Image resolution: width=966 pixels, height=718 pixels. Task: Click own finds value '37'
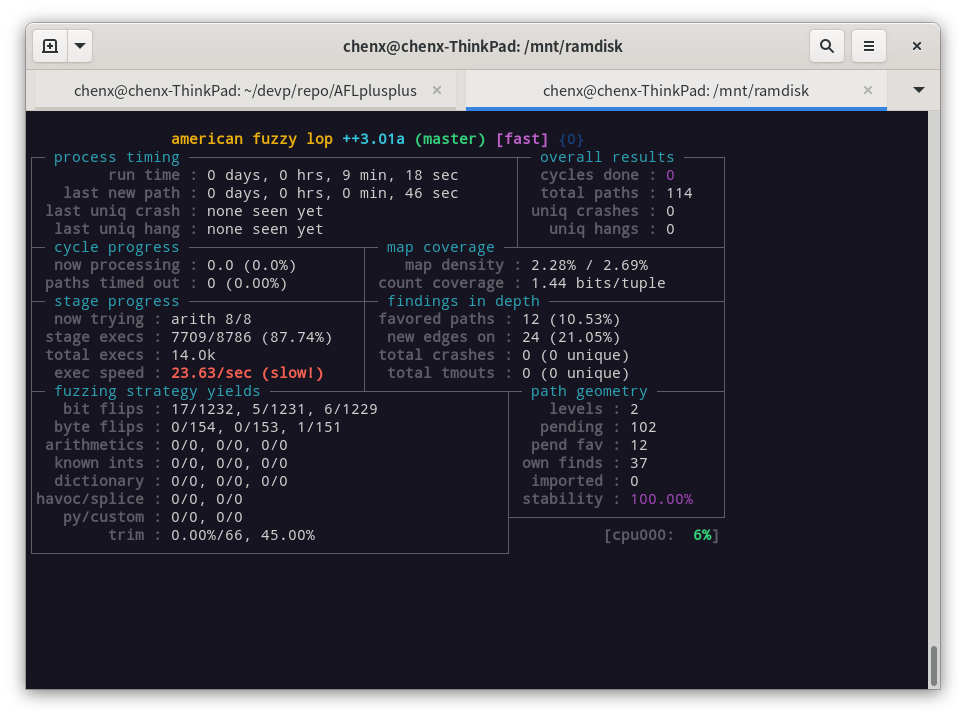click(639, 463)
